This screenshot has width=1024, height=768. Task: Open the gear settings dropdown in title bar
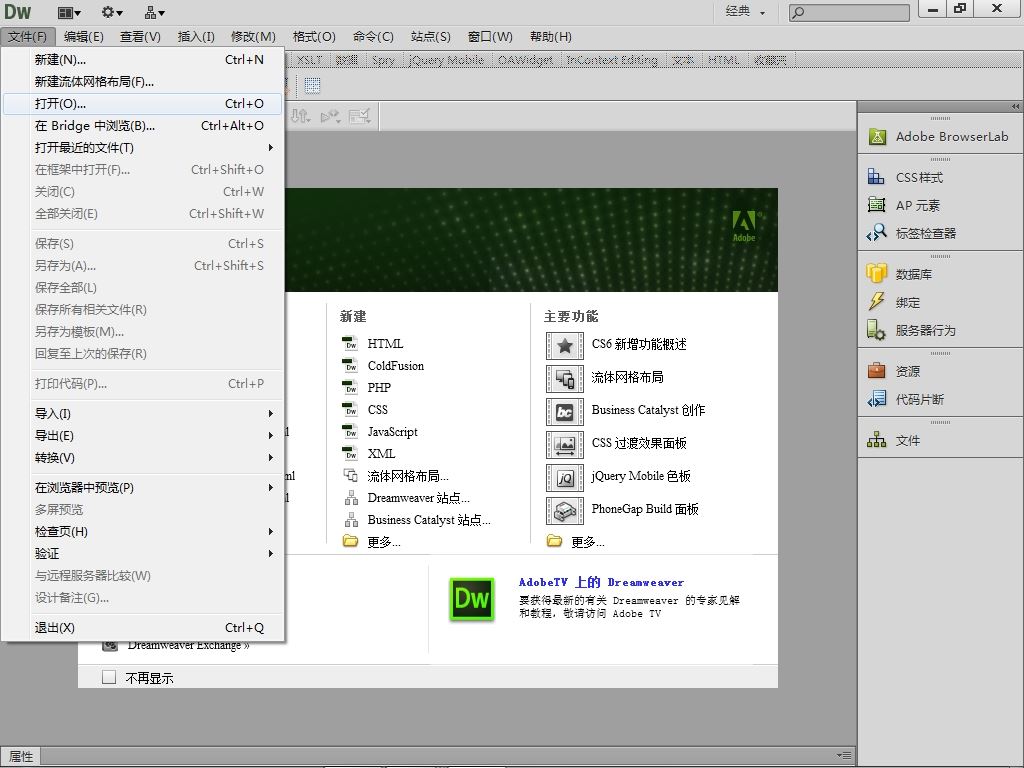coord(112,12)
